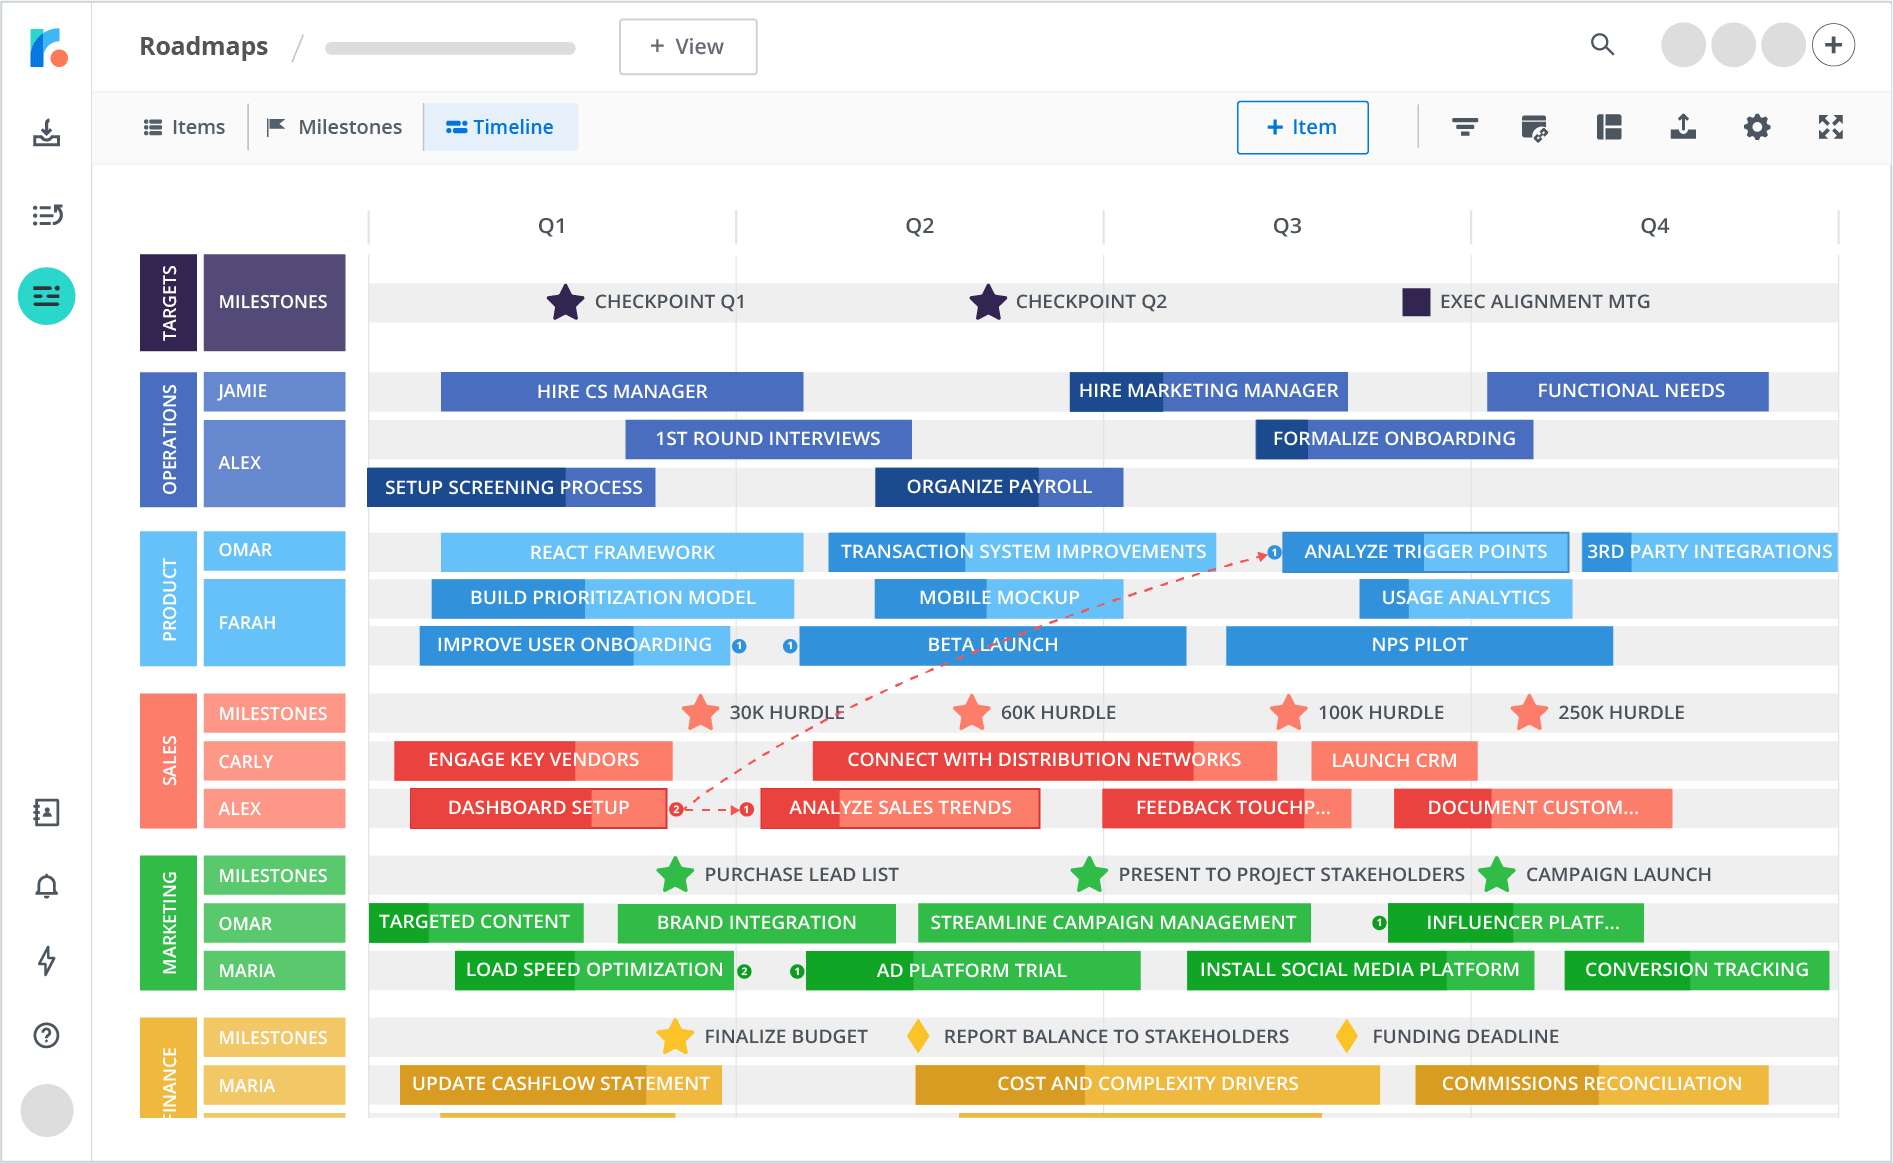
Task: Click the layout panel icon
Action: 1609,127
